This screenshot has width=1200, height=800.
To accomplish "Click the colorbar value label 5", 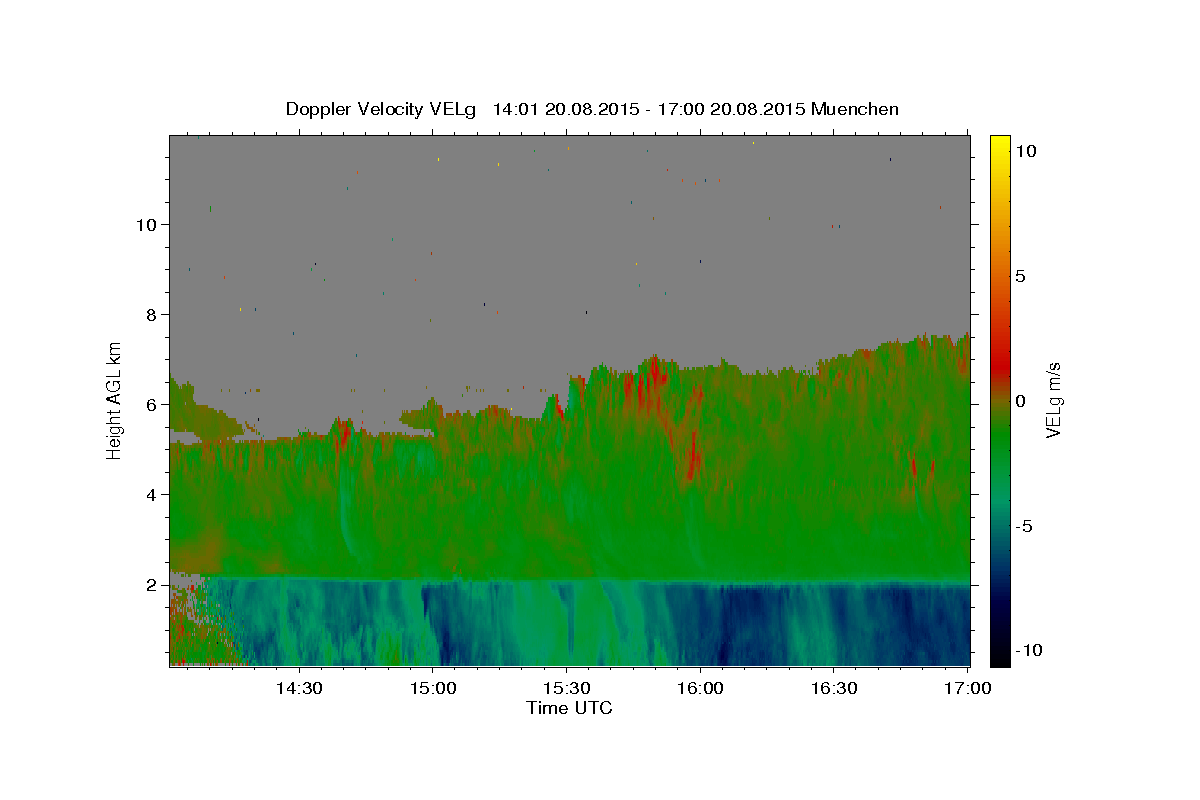I will click(1020, 276).
